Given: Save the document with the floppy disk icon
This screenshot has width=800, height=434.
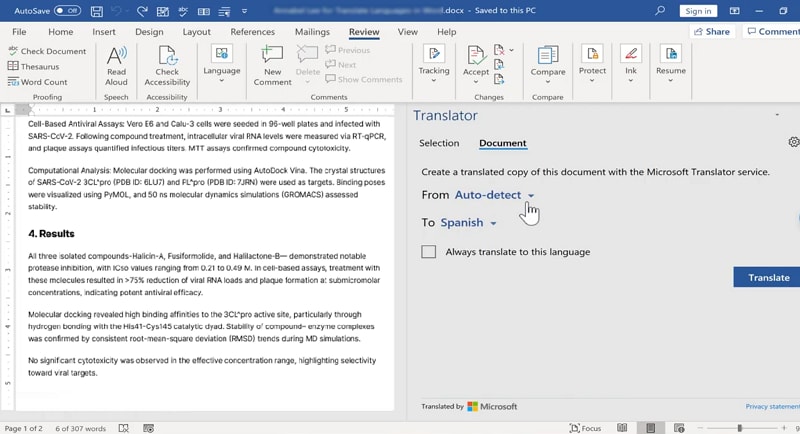Looking at the screenshot, I should pyautogui.click(x=96, y=11).
